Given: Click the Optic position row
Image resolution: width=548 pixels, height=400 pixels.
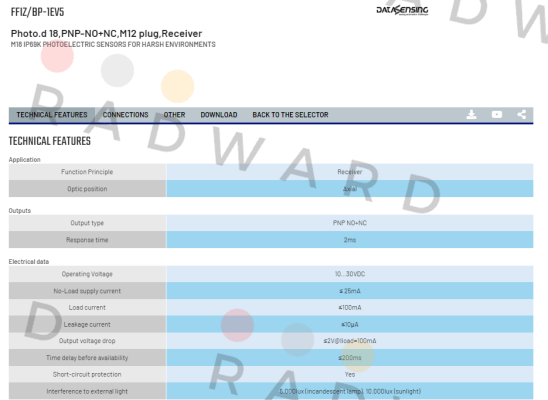Looking at the screenshot, I should (271, 189).
